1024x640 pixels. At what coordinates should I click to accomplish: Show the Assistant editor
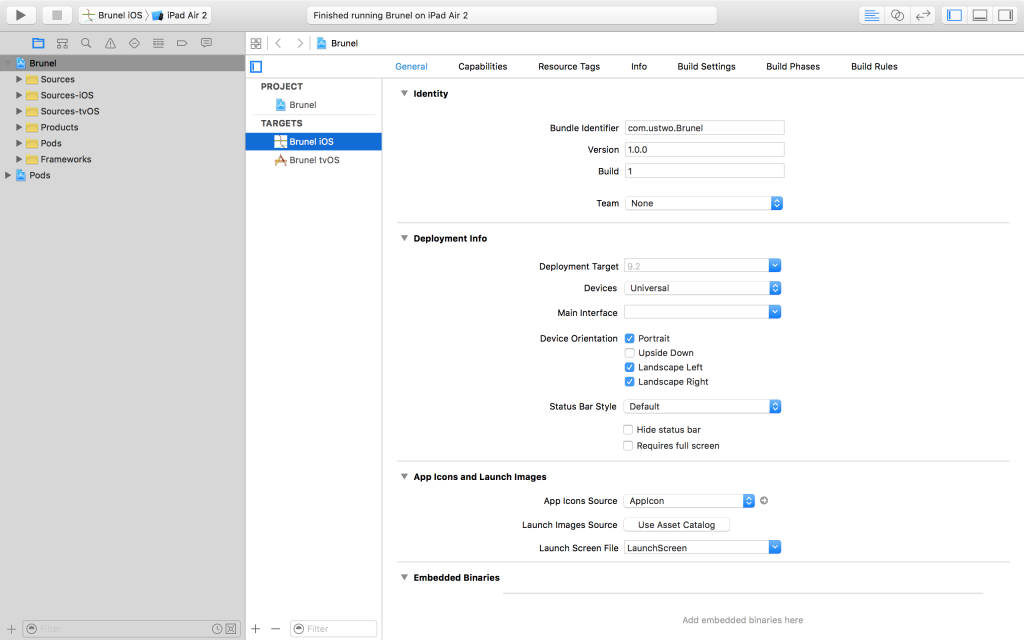click(x=897, y=15)
